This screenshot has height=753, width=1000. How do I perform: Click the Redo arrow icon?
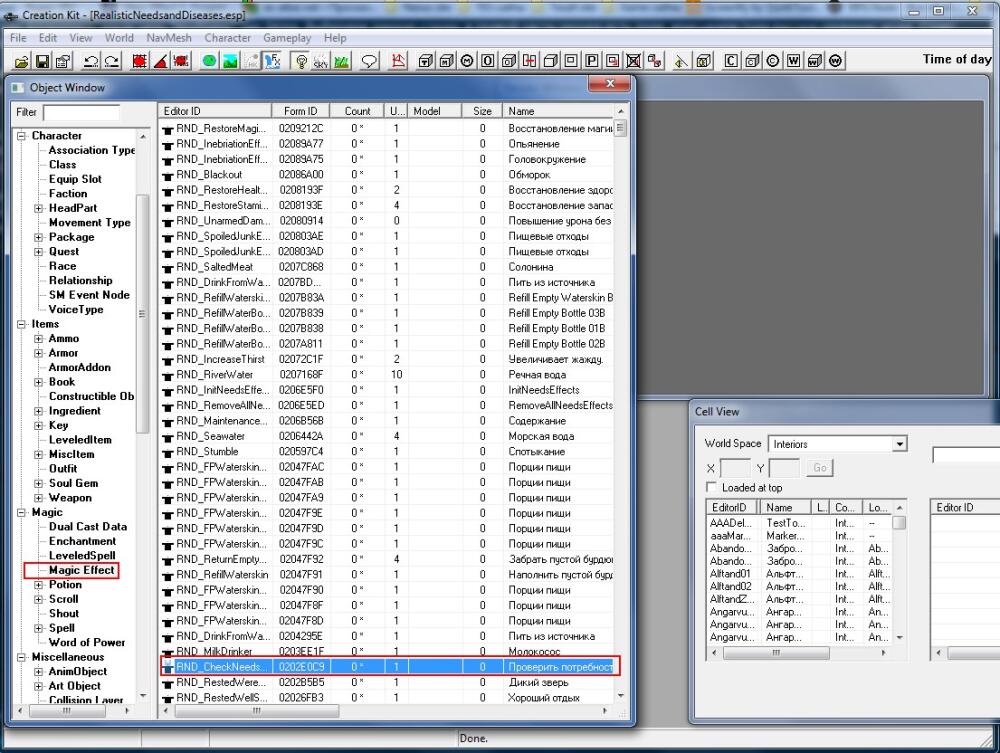pos(112,61)
